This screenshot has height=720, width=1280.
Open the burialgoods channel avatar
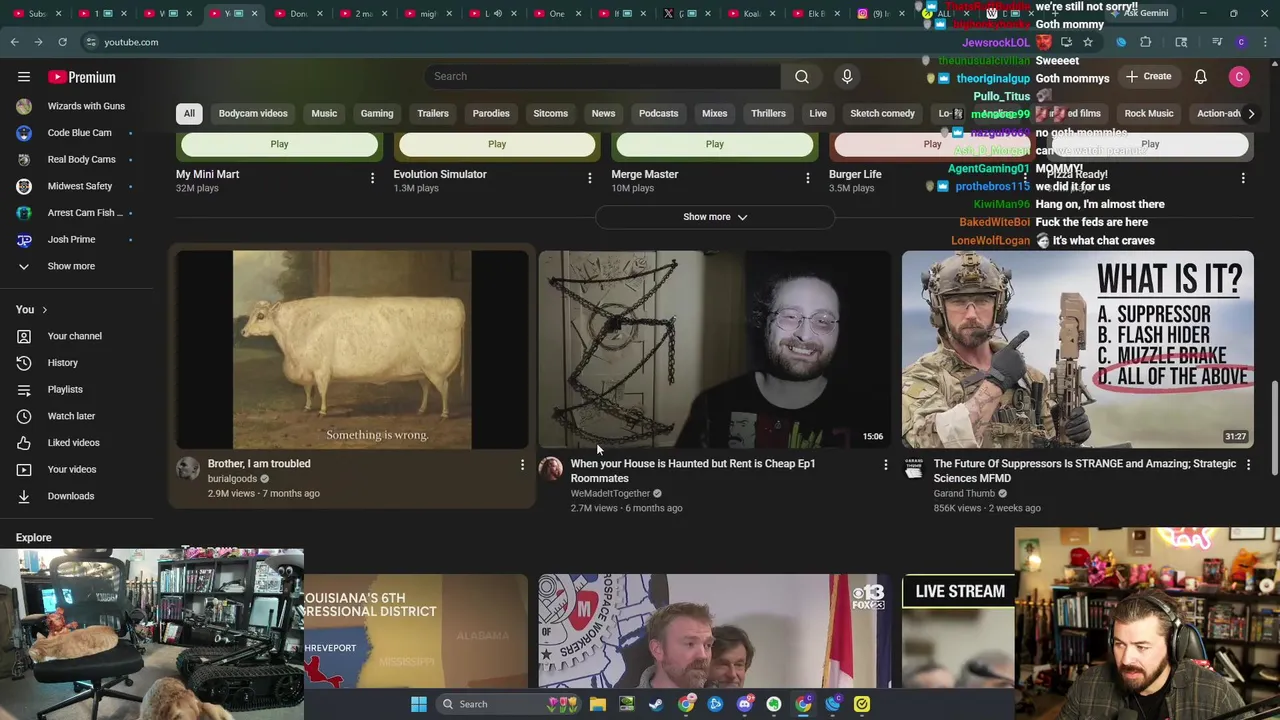[x=188, y=469]
